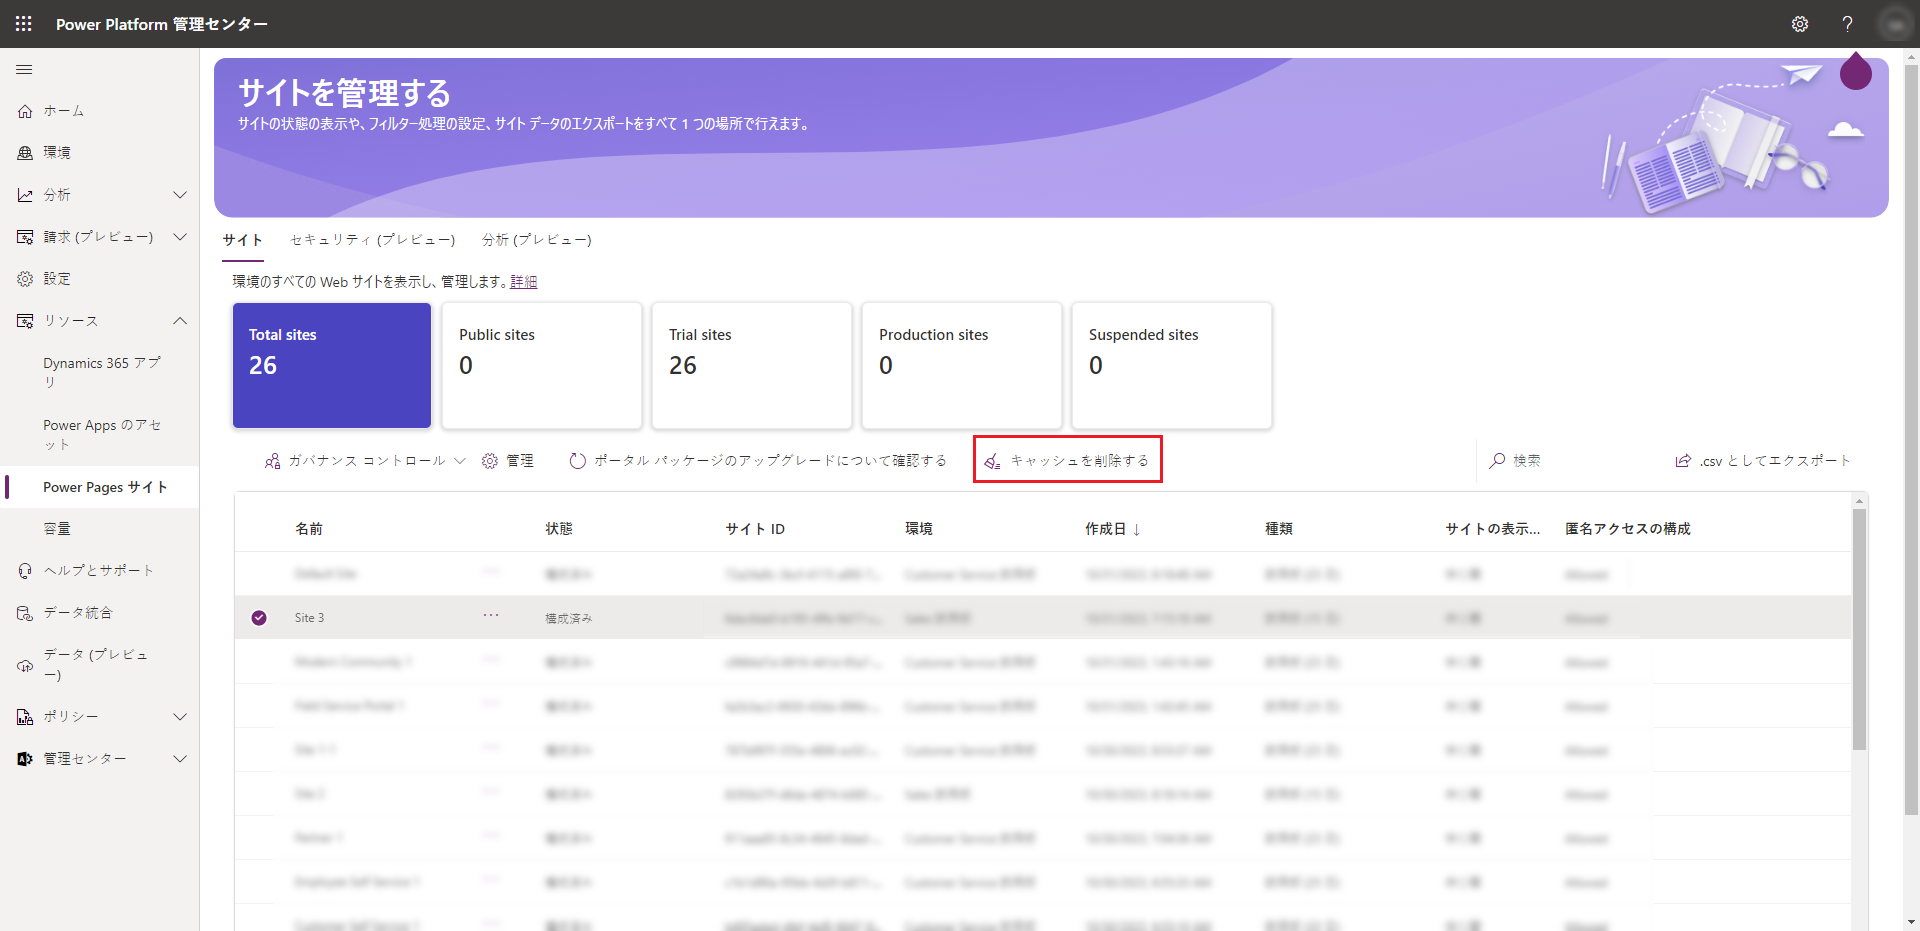Sort by the 状態 column header
The height and width of the screenshot is (931, 1920).
point(559,529)
